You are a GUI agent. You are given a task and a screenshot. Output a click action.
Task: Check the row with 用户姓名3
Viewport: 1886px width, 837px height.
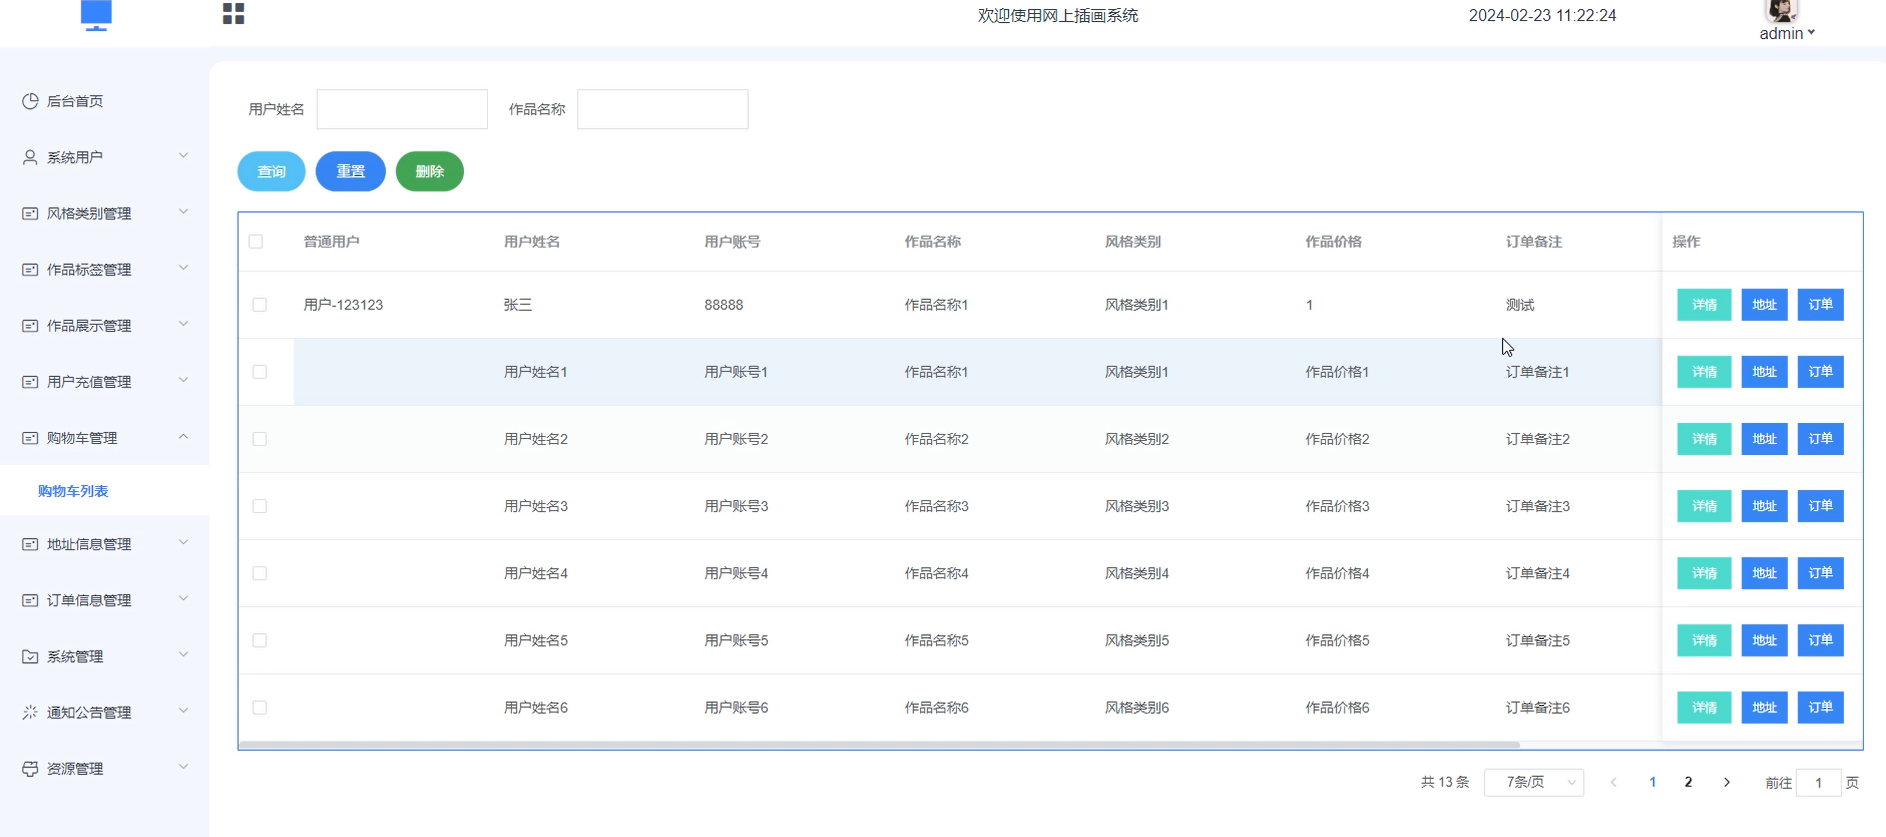260,506
